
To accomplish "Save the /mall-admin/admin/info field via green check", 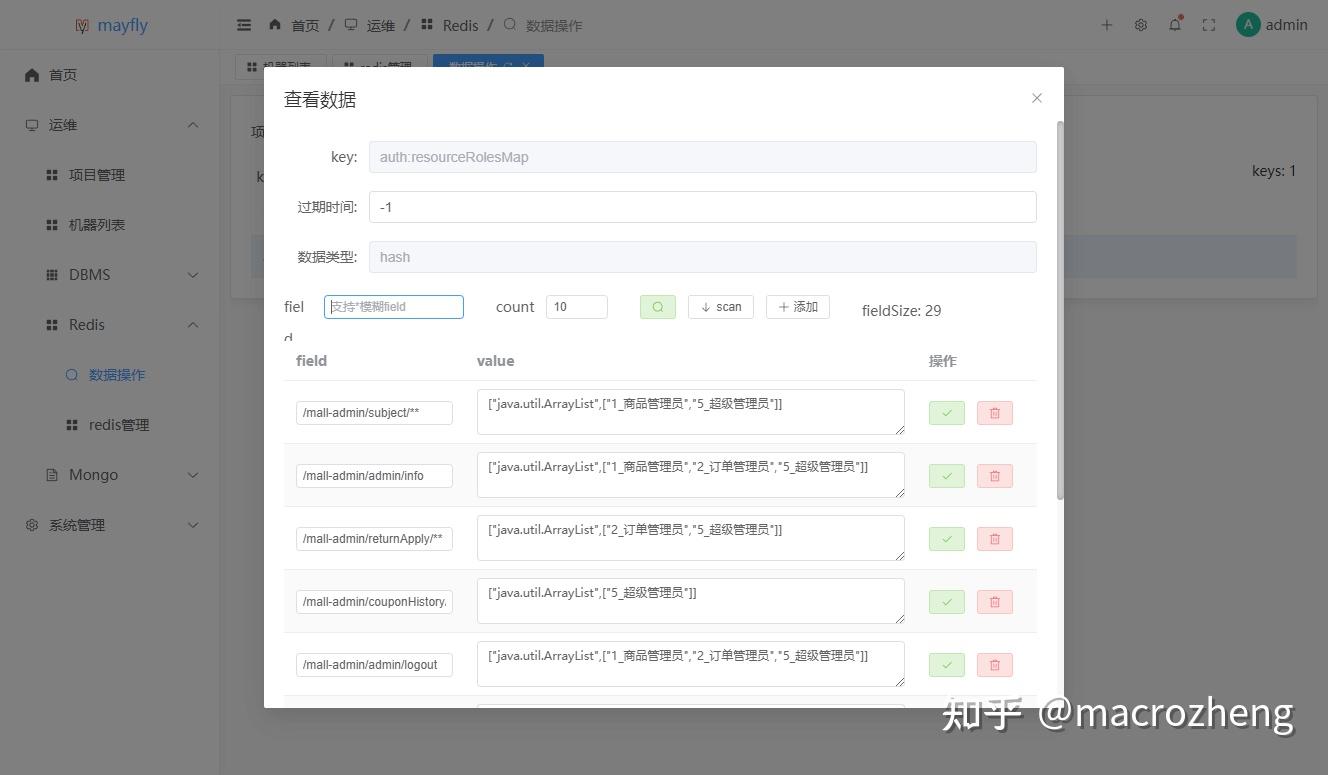I will pos(945,475).
